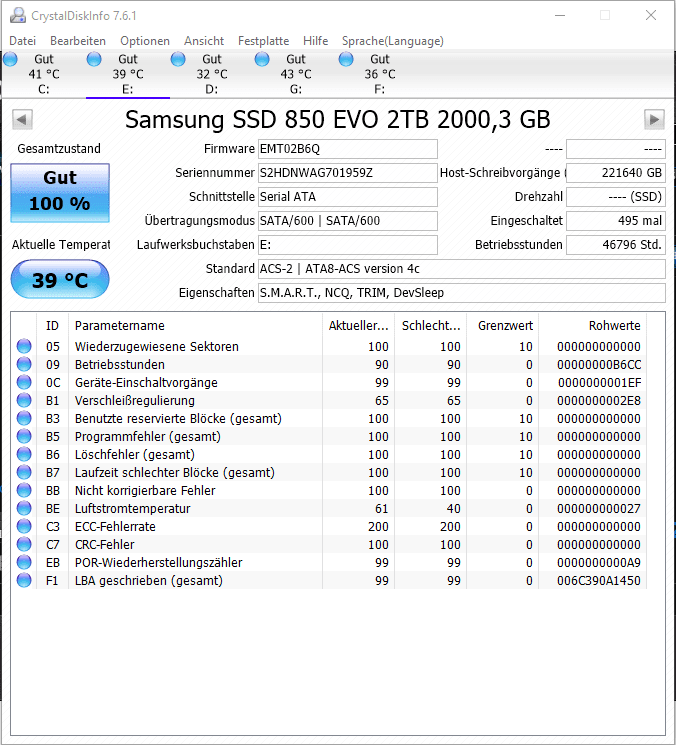Select the C: drive status icon
Viewport: 676px width, 745px height.
pos(10,59)
